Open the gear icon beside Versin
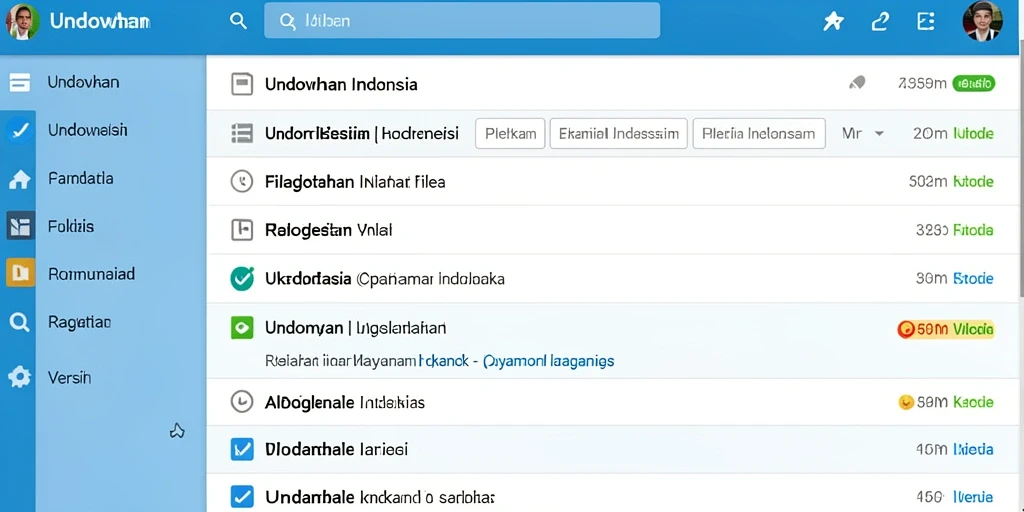Viewport: 1024px width, 512px height. (20, 377)
